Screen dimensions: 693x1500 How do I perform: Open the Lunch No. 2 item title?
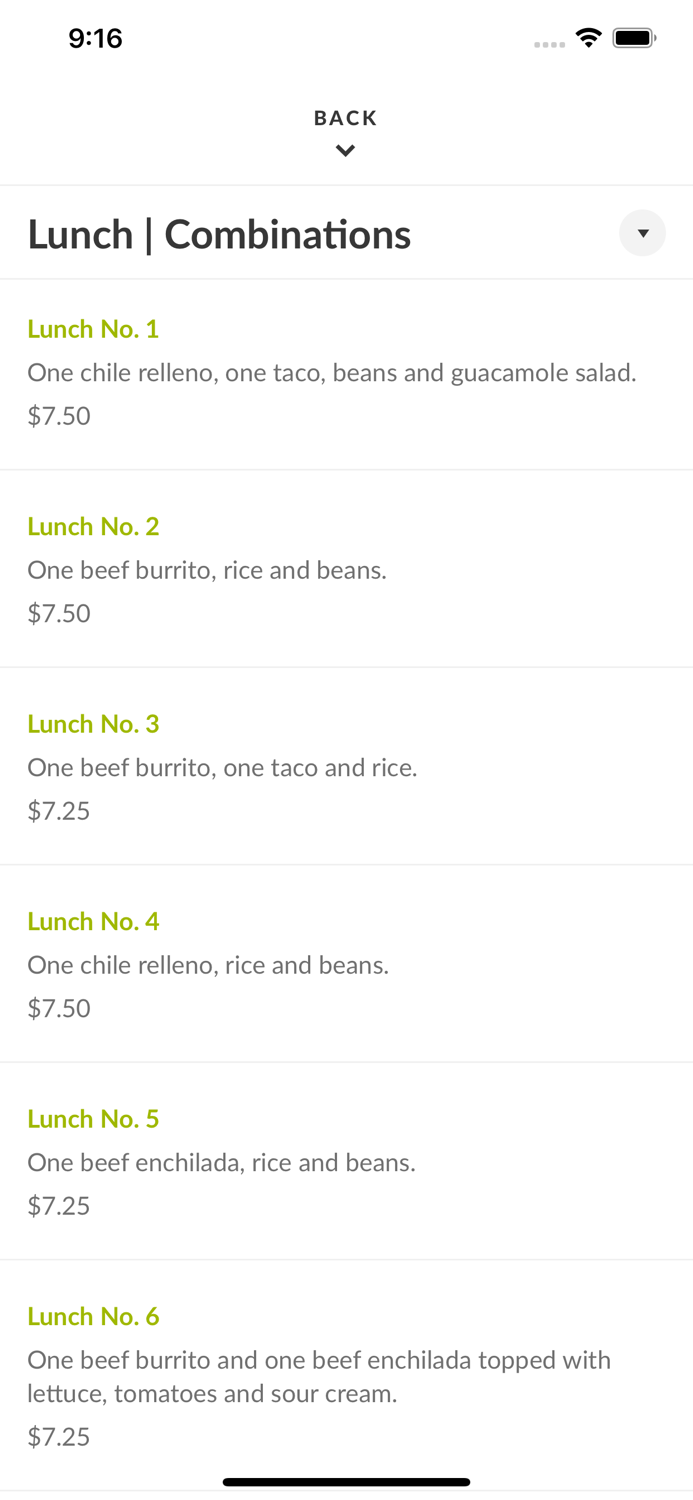pos(93,526)
